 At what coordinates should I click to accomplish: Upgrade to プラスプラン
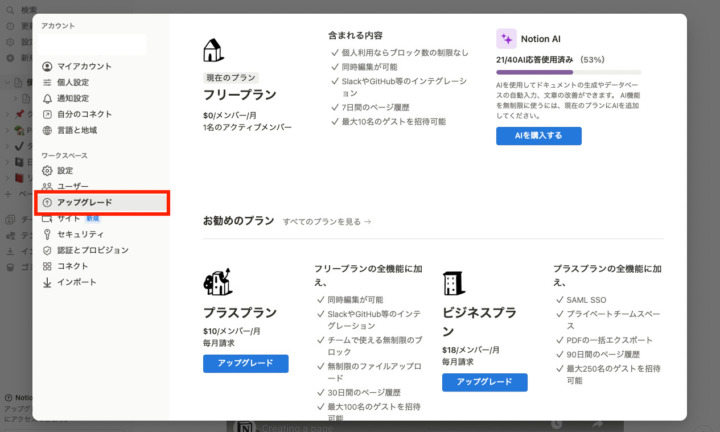(x=246, y=363)
